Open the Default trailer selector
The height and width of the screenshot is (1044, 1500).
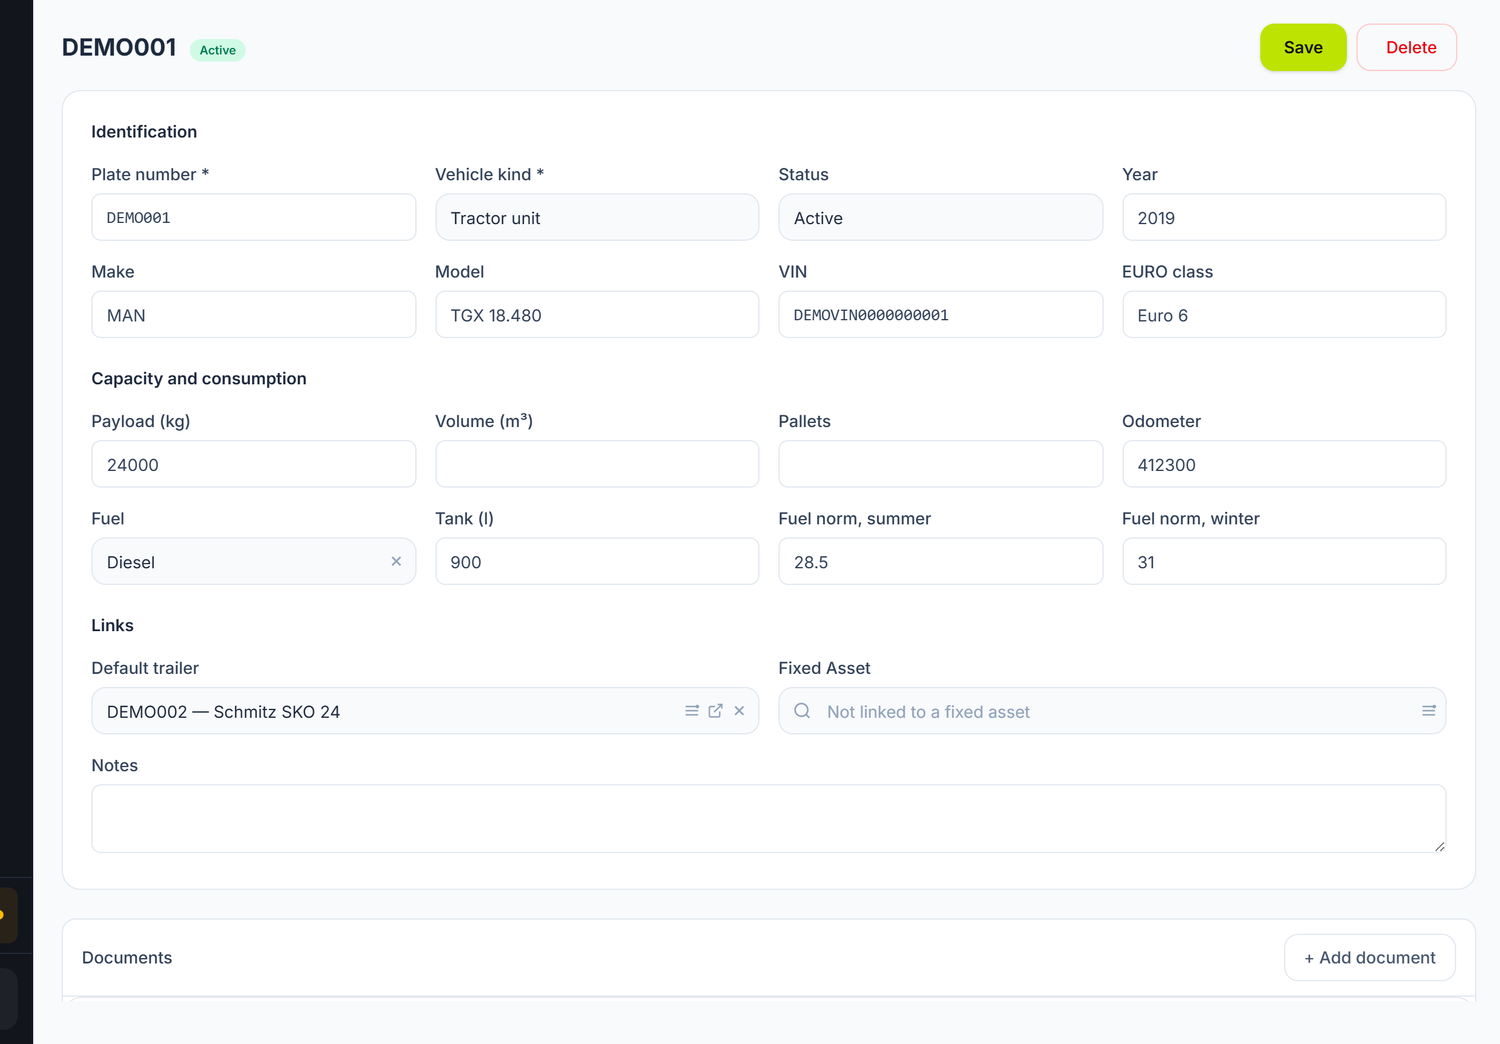(425, 711)
